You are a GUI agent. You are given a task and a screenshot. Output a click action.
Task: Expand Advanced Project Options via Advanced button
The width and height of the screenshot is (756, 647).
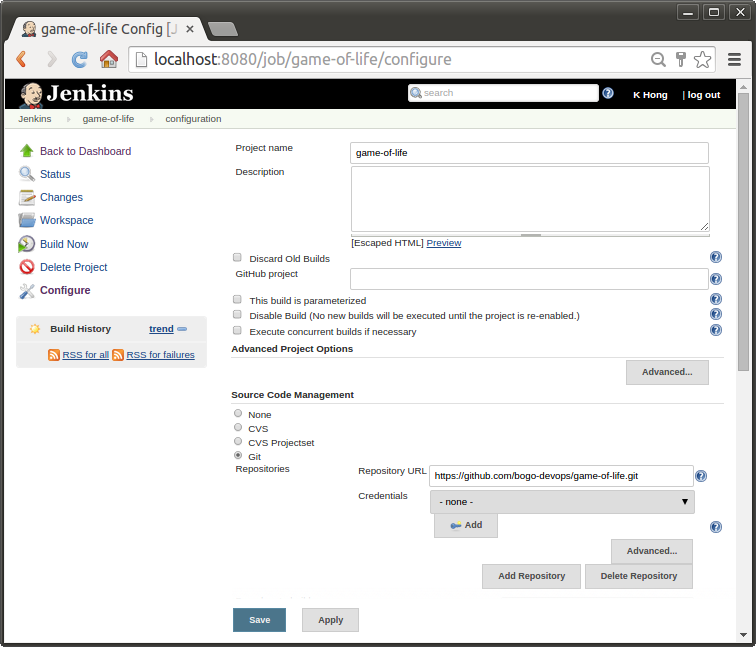[x=667, y=372]
